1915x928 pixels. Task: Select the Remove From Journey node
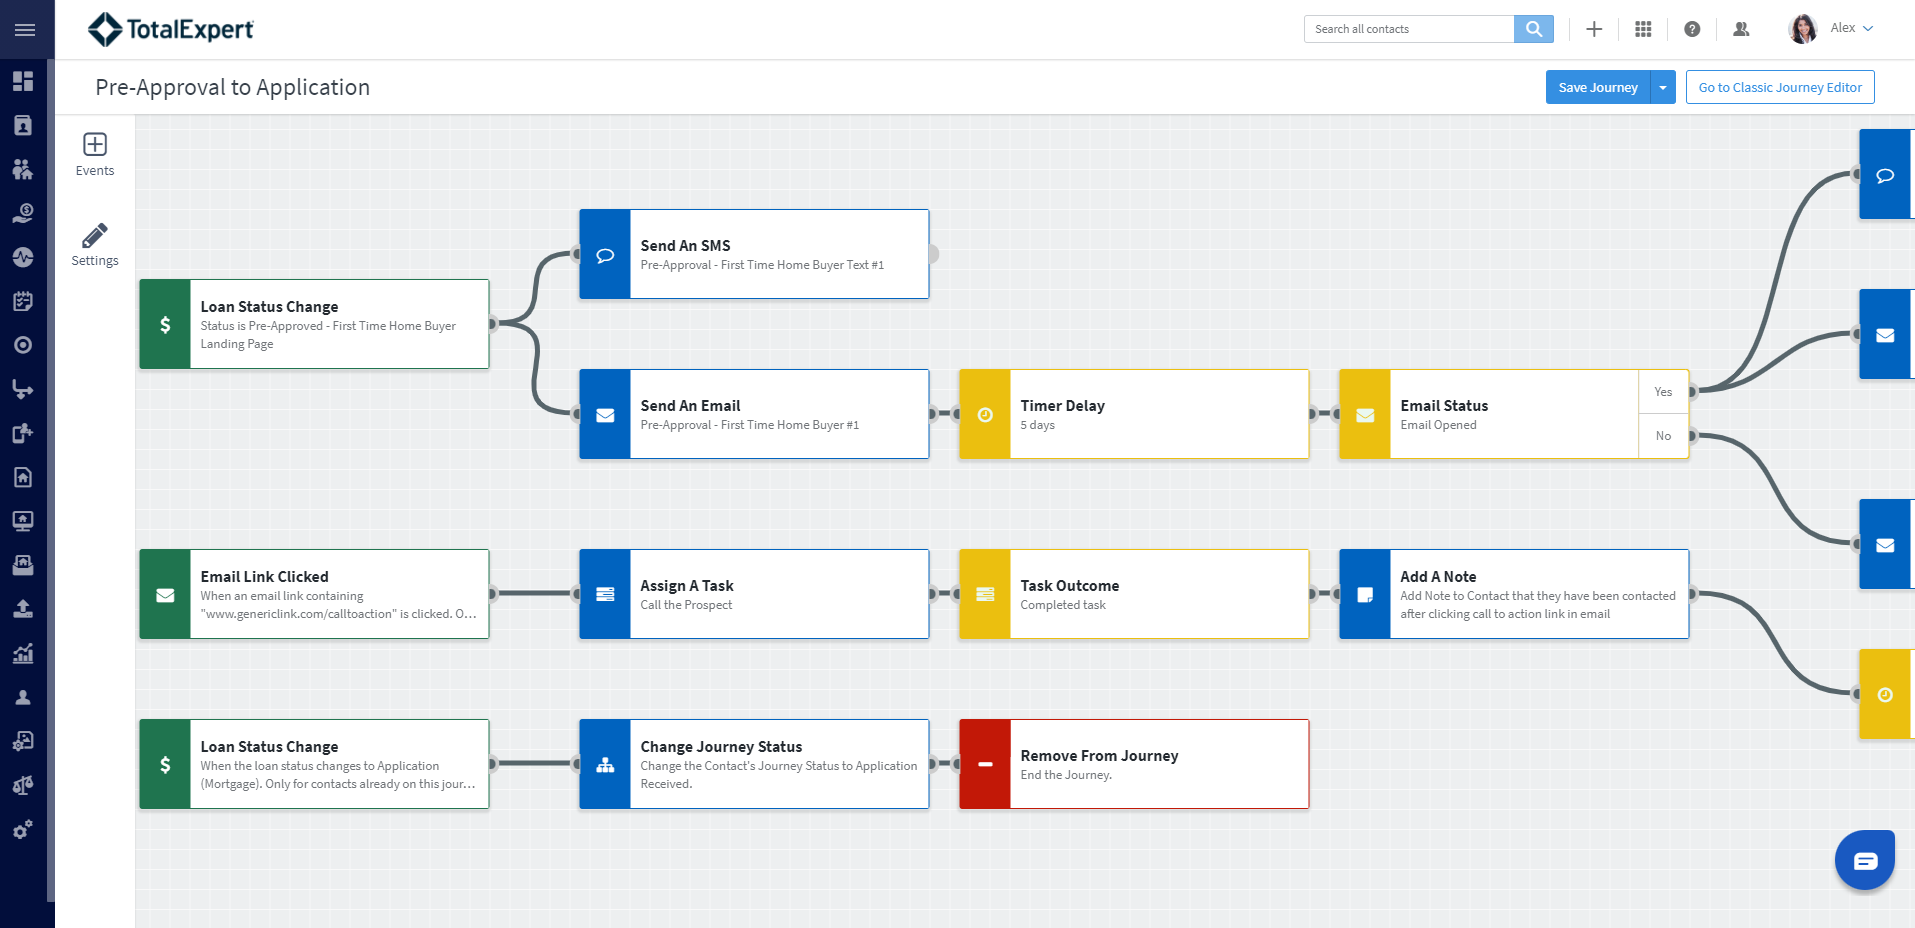tap(1134, 764)
